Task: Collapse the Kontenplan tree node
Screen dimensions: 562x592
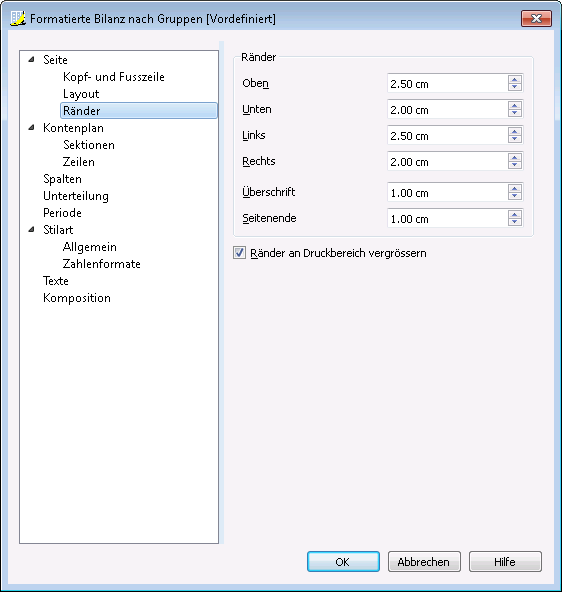Action: point(32,128)
